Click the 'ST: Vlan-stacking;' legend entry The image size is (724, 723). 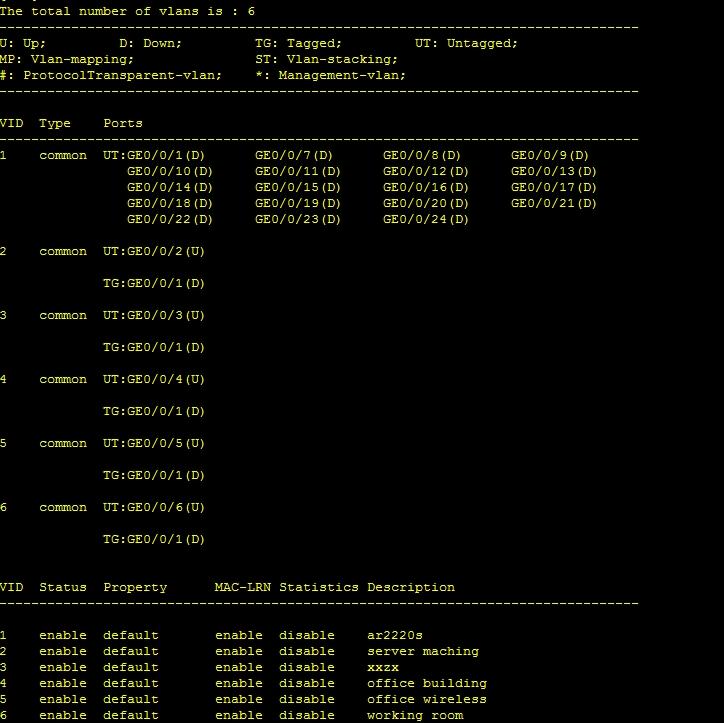coord(326,60)
